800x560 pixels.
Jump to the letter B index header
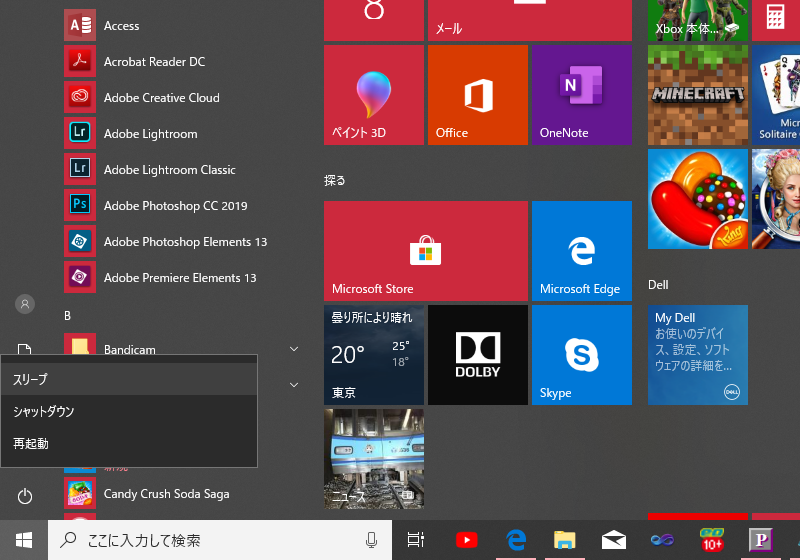(67, 316)
